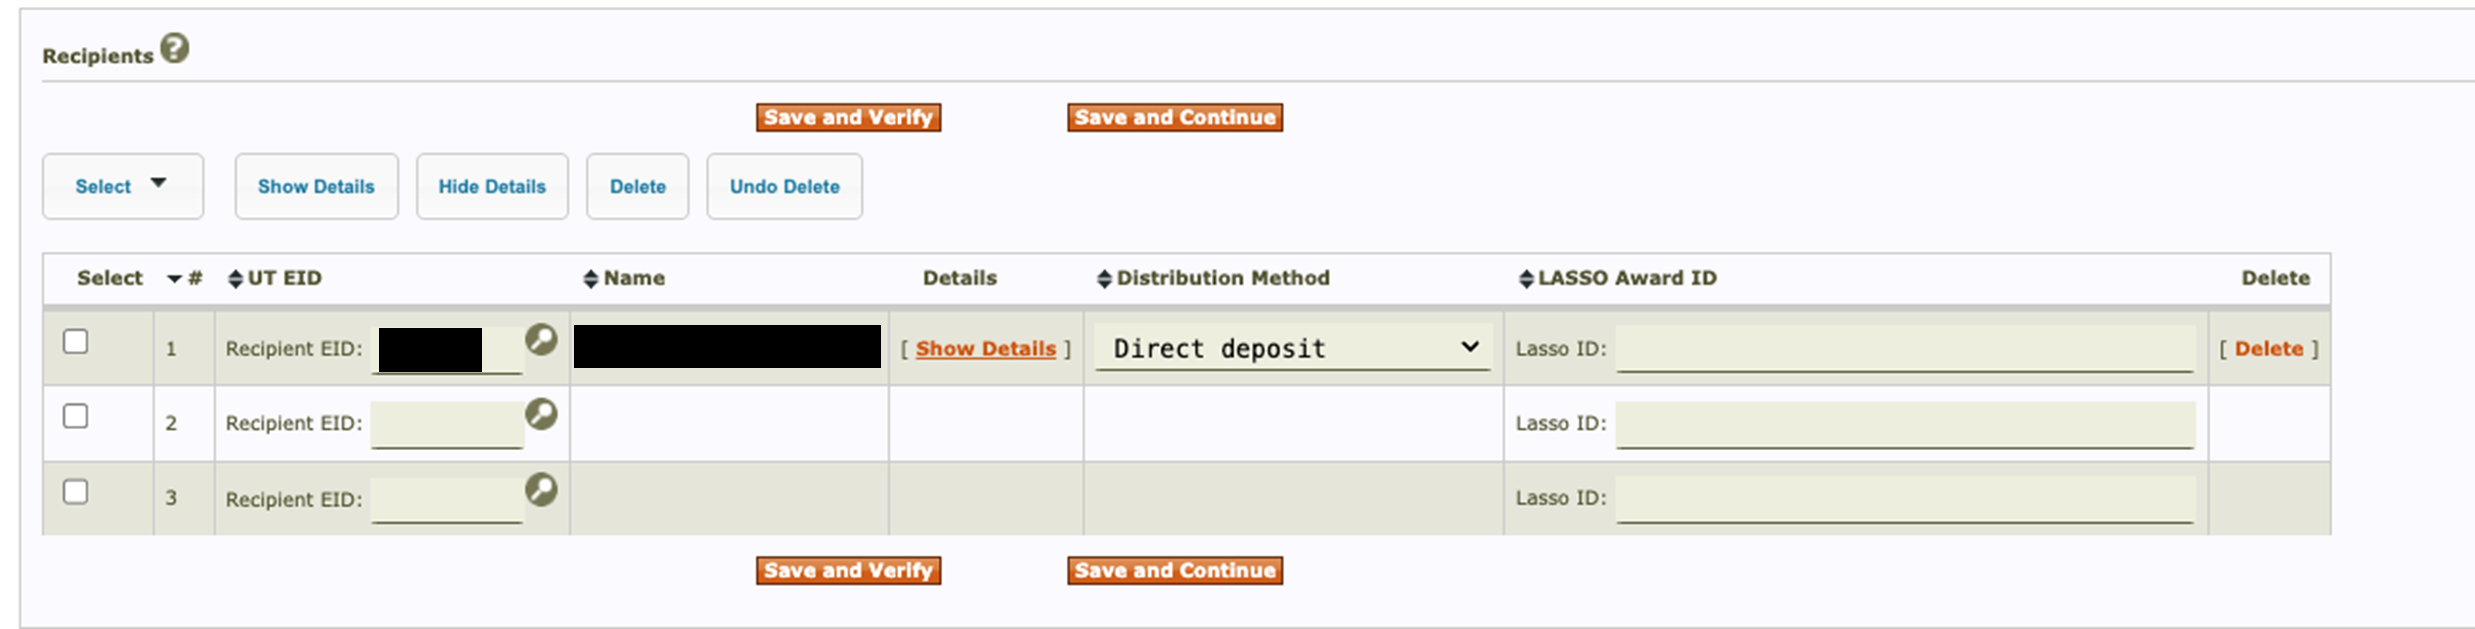Sort by LASSO Award ID column
This screenshot has width=2475, height=629.
click(1526, 279)
